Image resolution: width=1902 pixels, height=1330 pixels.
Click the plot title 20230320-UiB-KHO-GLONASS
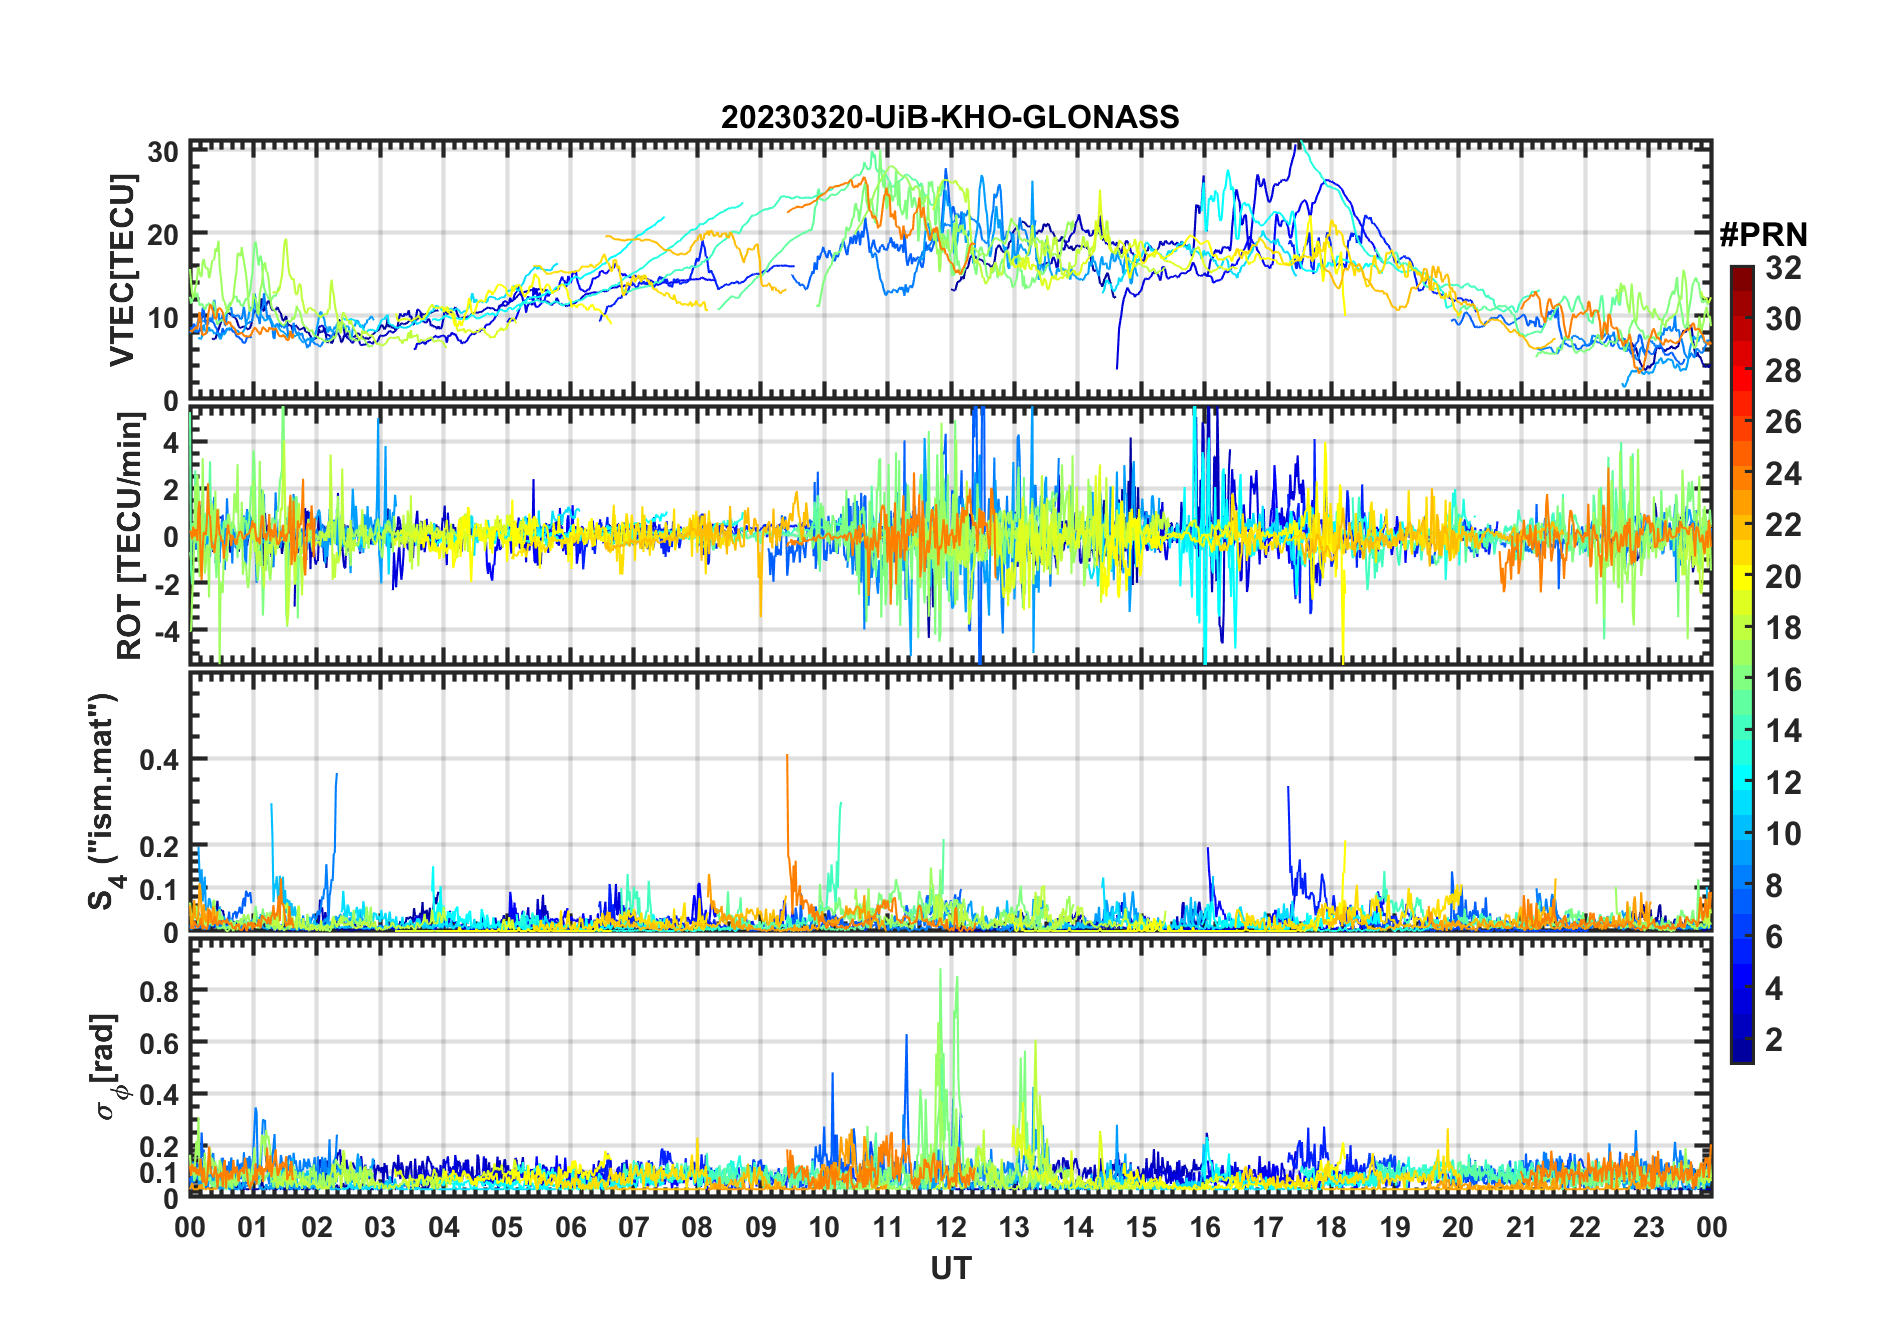click(950, 117)
